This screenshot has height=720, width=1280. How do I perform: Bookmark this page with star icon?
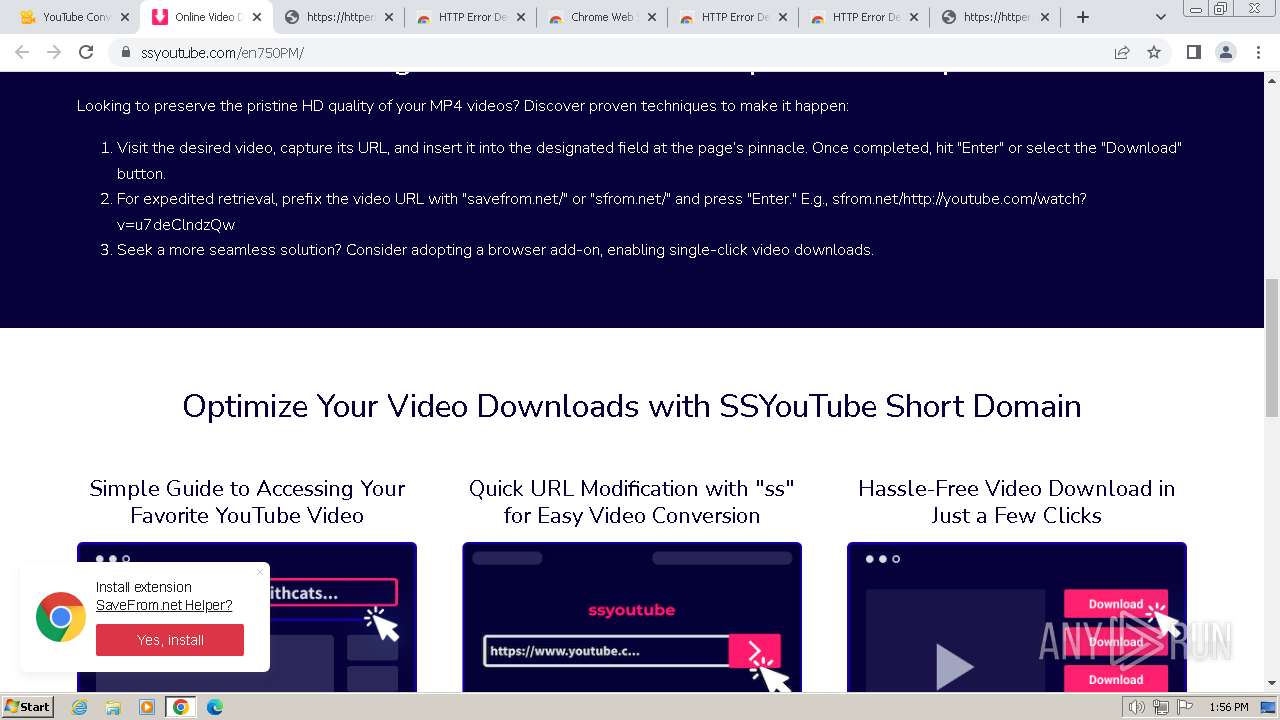(1154, 52)
